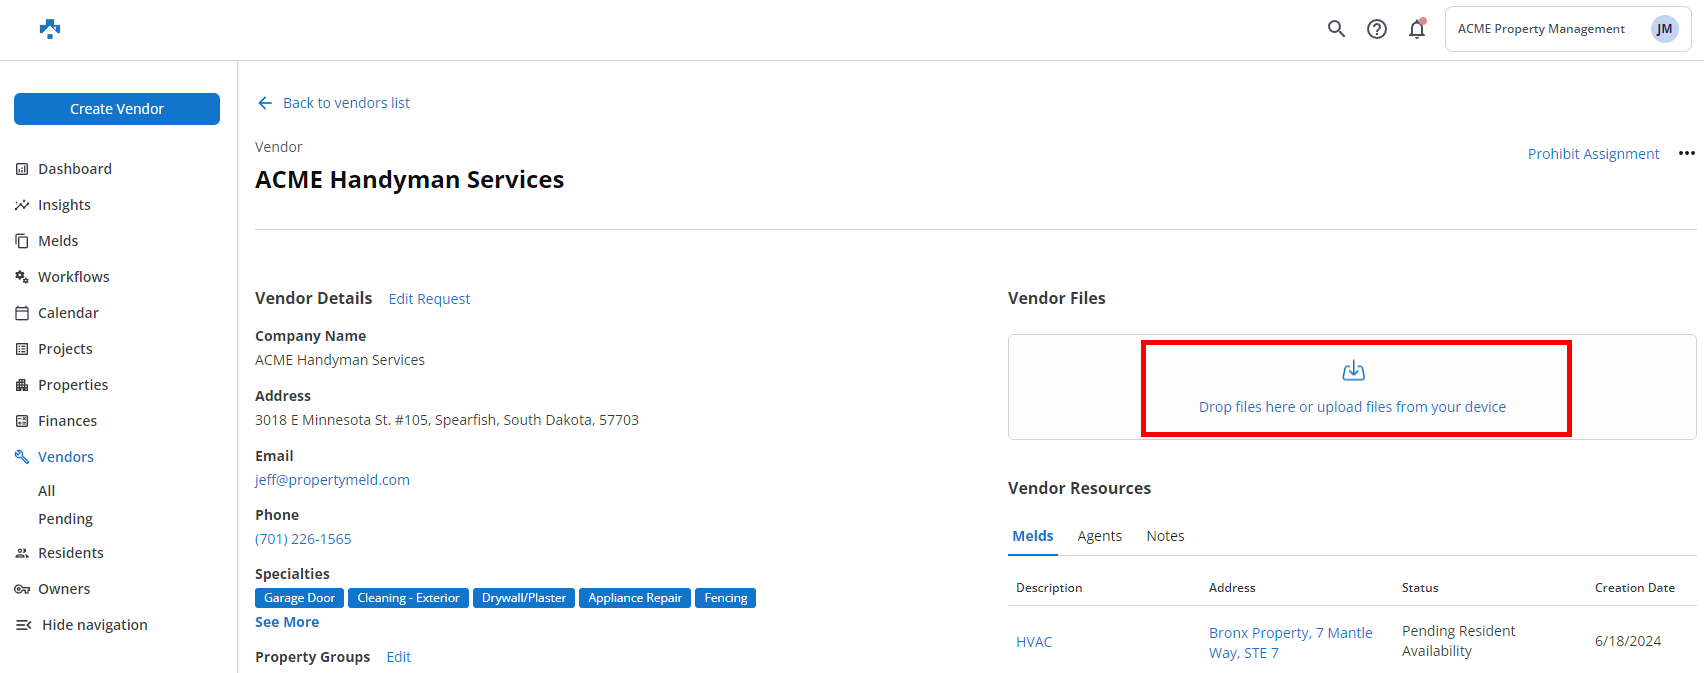Open Melds in the sidebar
The width and height of the screenshot is (1704, 673).
click(58, 241)
